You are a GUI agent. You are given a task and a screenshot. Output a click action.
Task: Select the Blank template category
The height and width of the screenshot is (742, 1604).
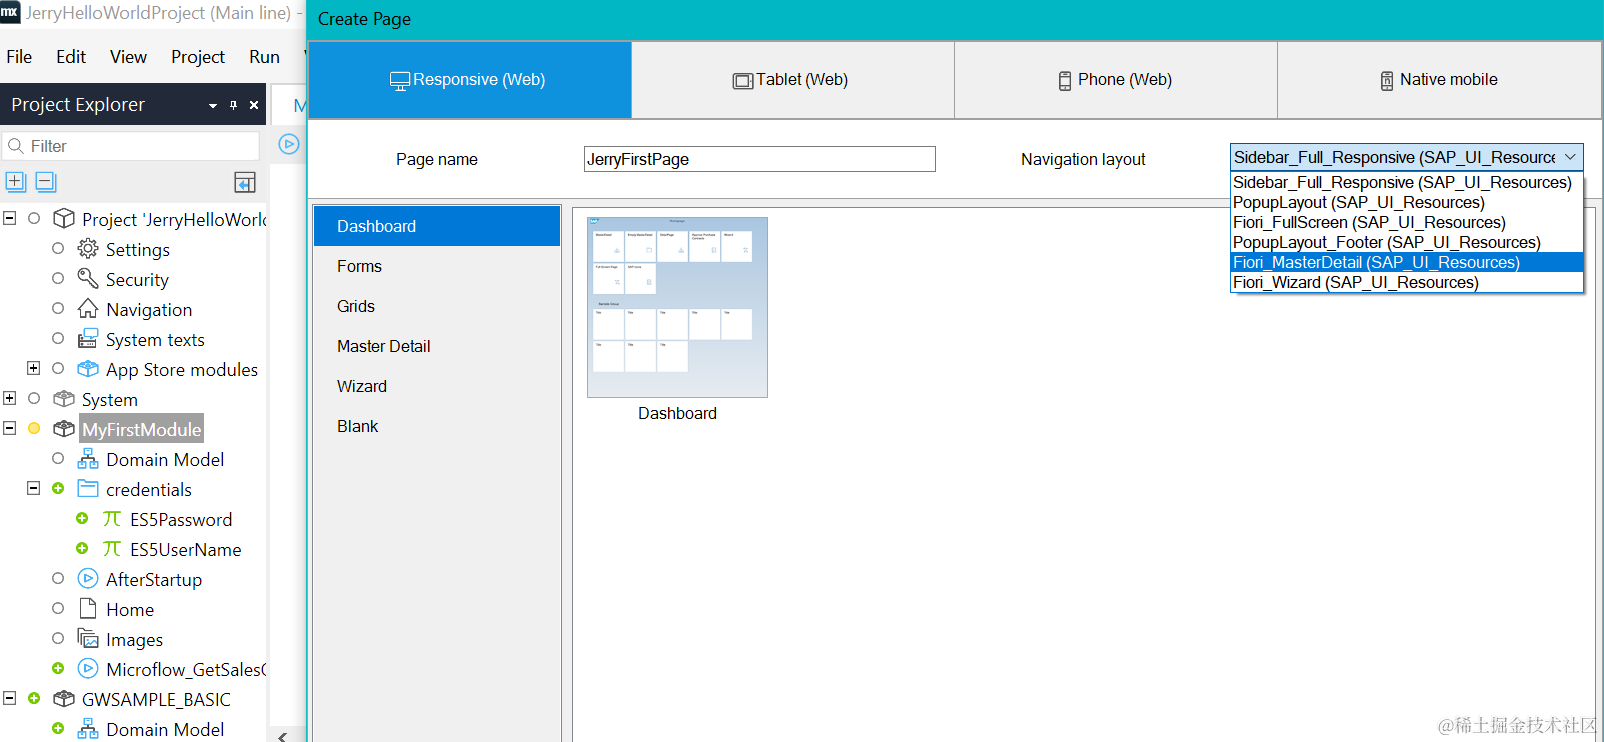point(437,426)
